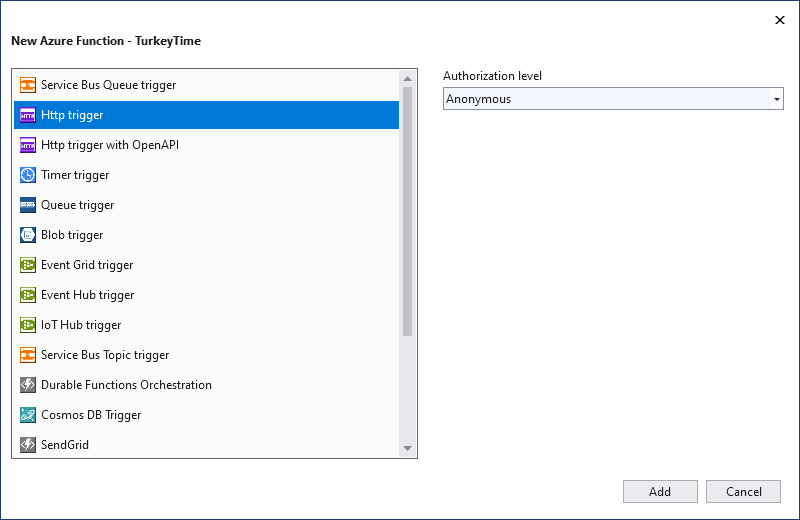Screen dimensions: 800x520
Task: Click the Service Bus Queue trigger icon
Action: point(28,85)
